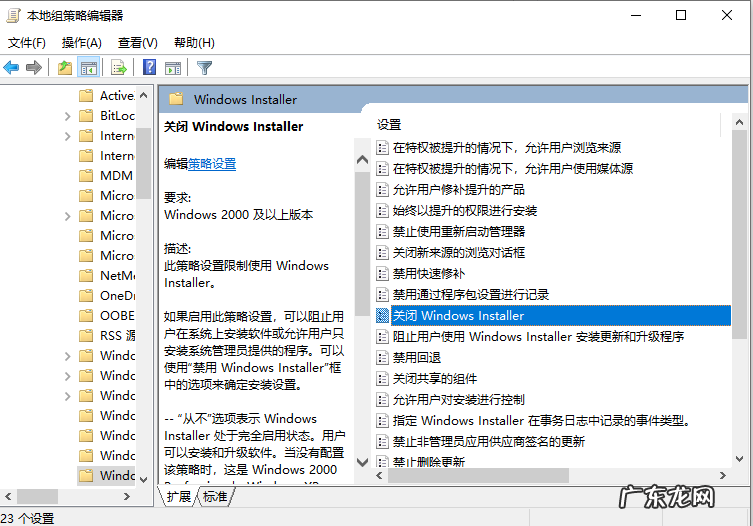
Task: Select the Active folder in tree
Action: coord(117,96)
